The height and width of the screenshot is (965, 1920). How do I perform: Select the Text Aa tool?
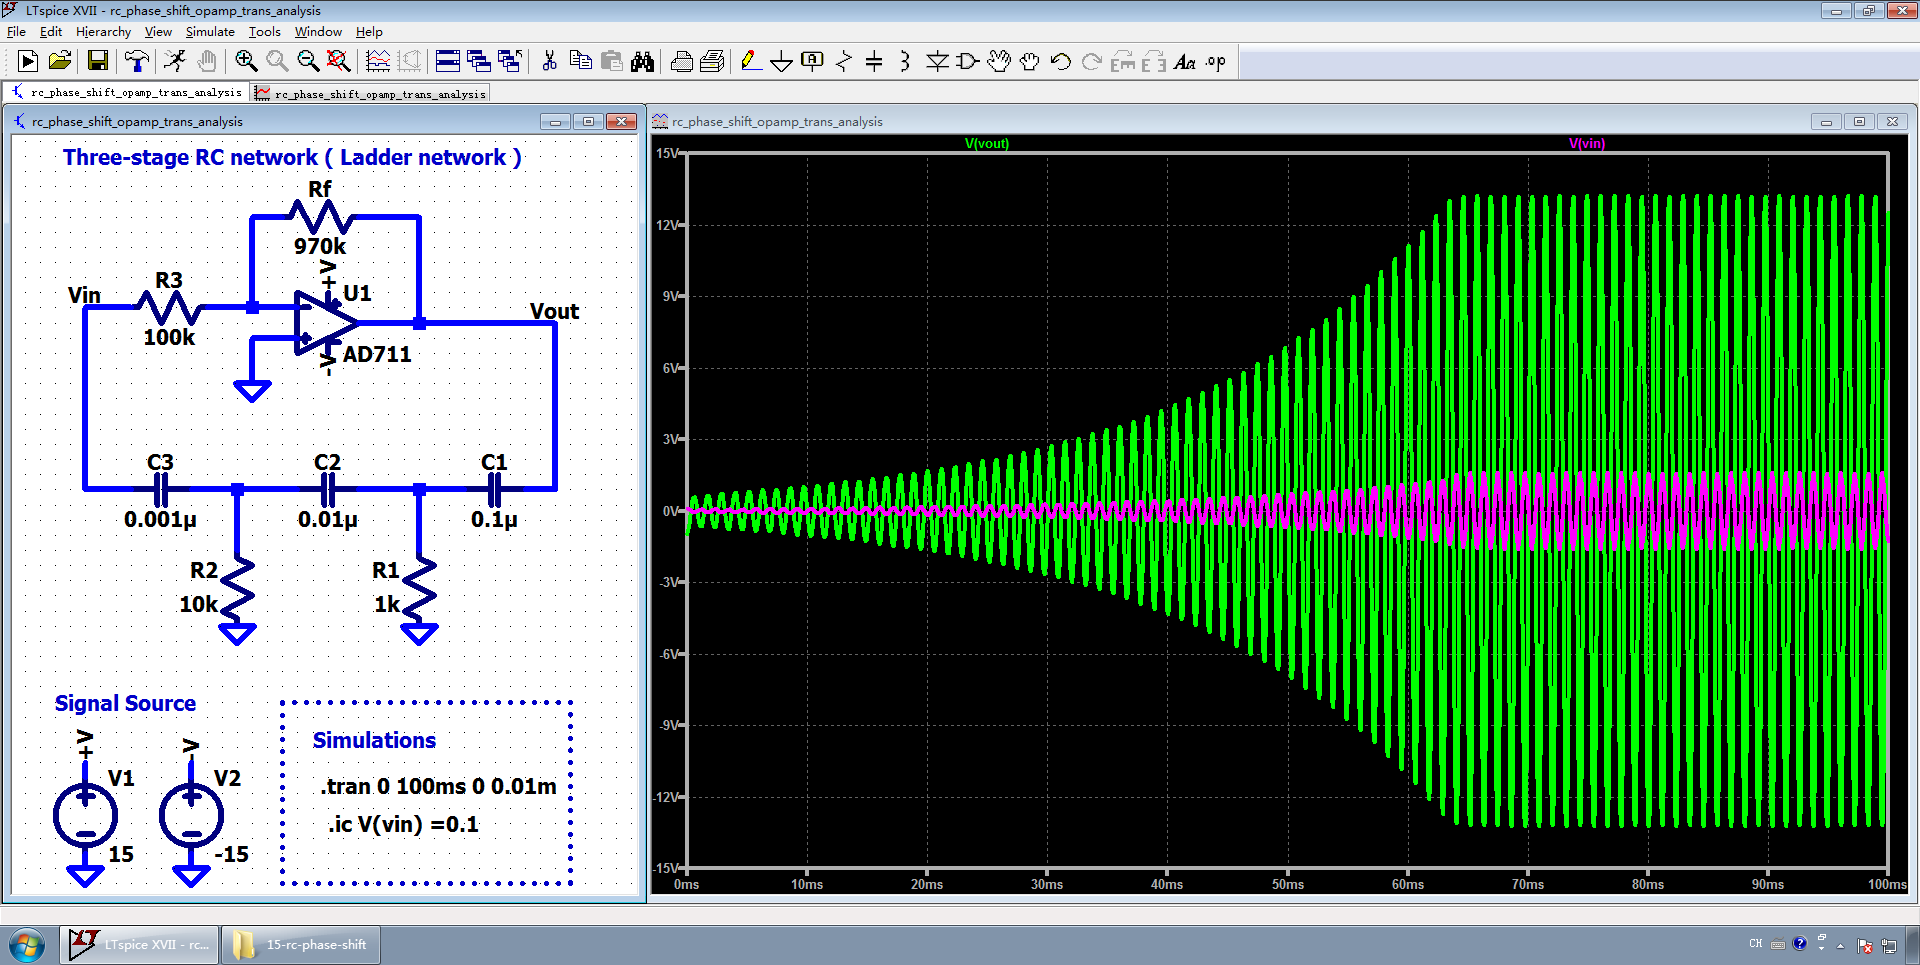(1184, 62)
